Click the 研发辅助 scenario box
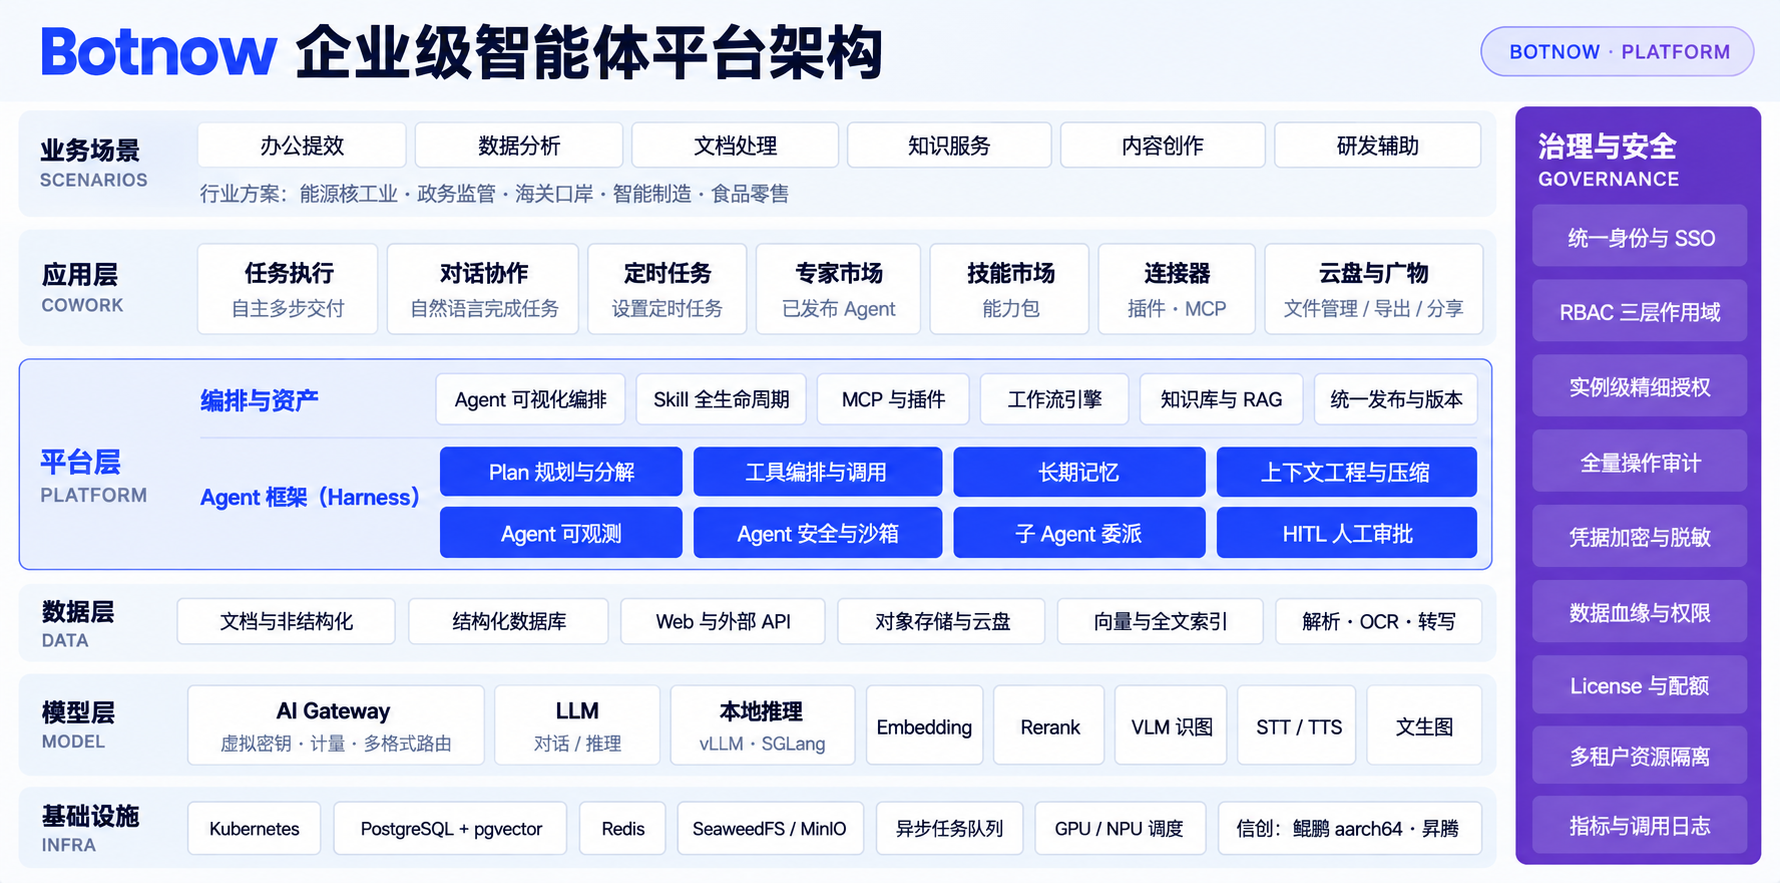The height and width of the screenshot is (883, 1780). 1378,145
